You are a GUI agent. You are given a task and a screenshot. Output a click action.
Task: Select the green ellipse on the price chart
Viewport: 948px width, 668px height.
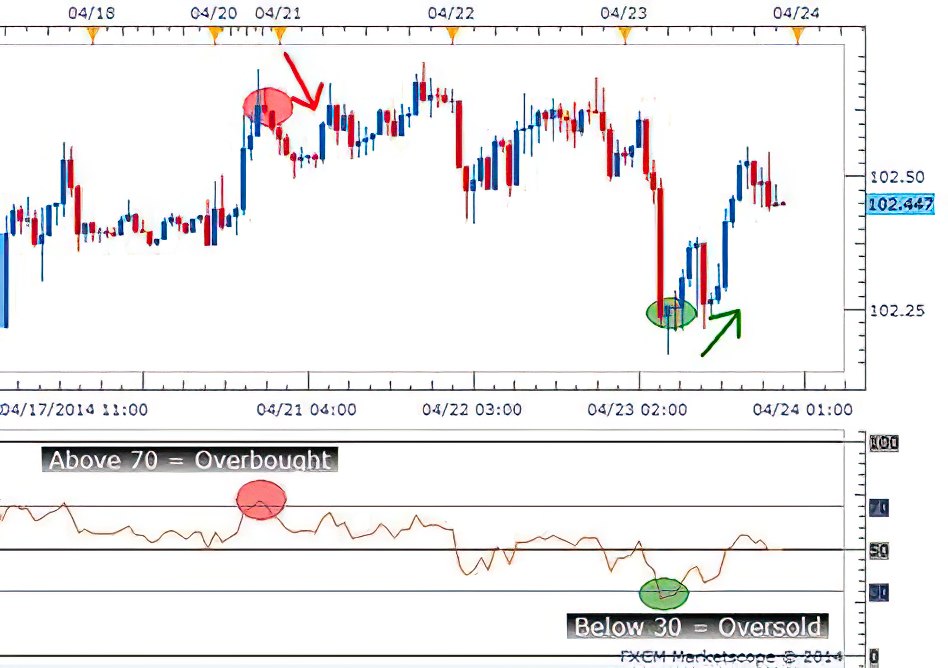pos(669,313)
